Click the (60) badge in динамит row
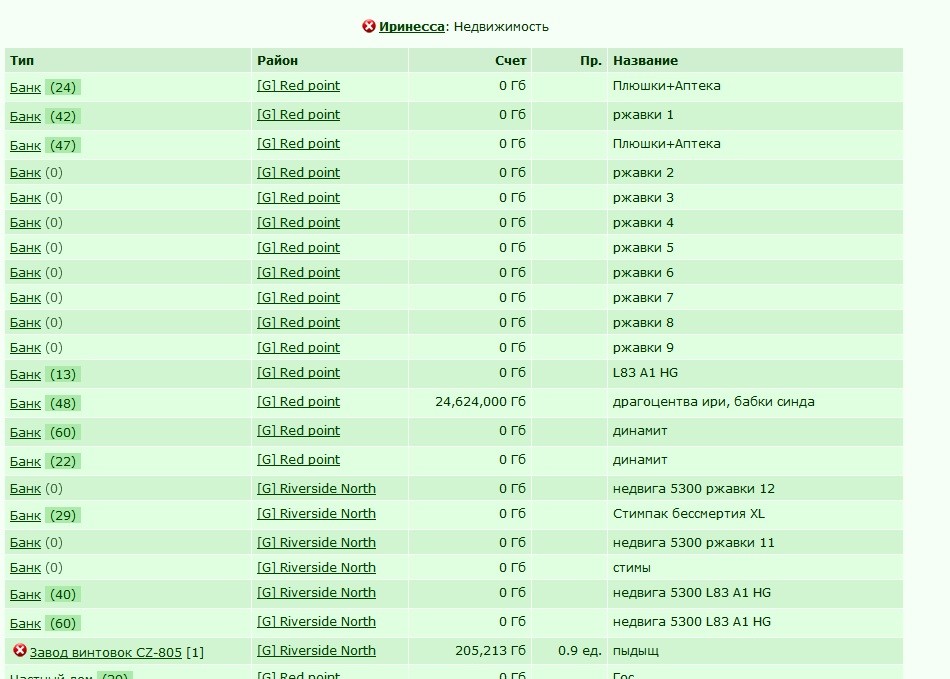The height and width of the screenshot is (679, 950). (x=63, y=432)
